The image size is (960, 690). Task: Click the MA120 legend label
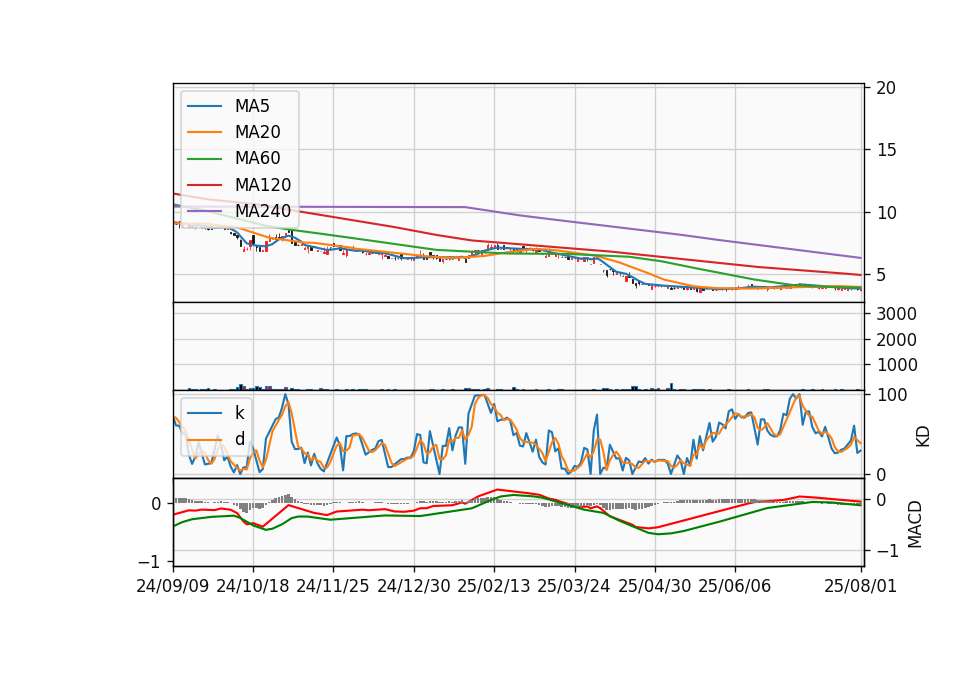pyautogui.click(x=263, y=185)
